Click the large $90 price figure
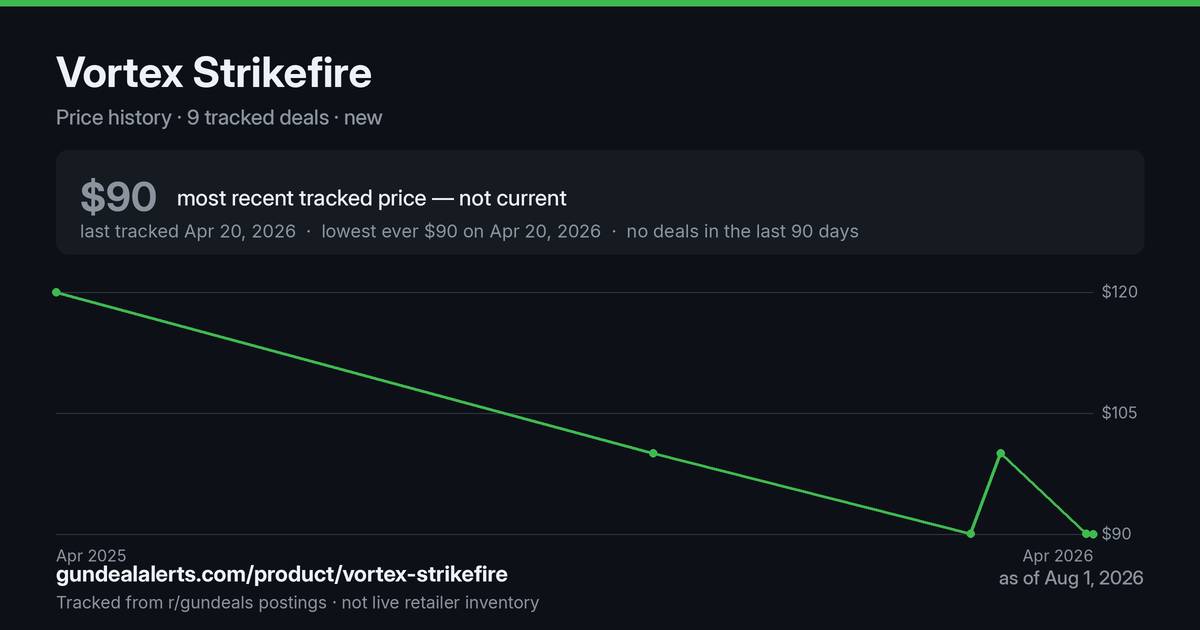1200x630 pixels. point(118,197)
